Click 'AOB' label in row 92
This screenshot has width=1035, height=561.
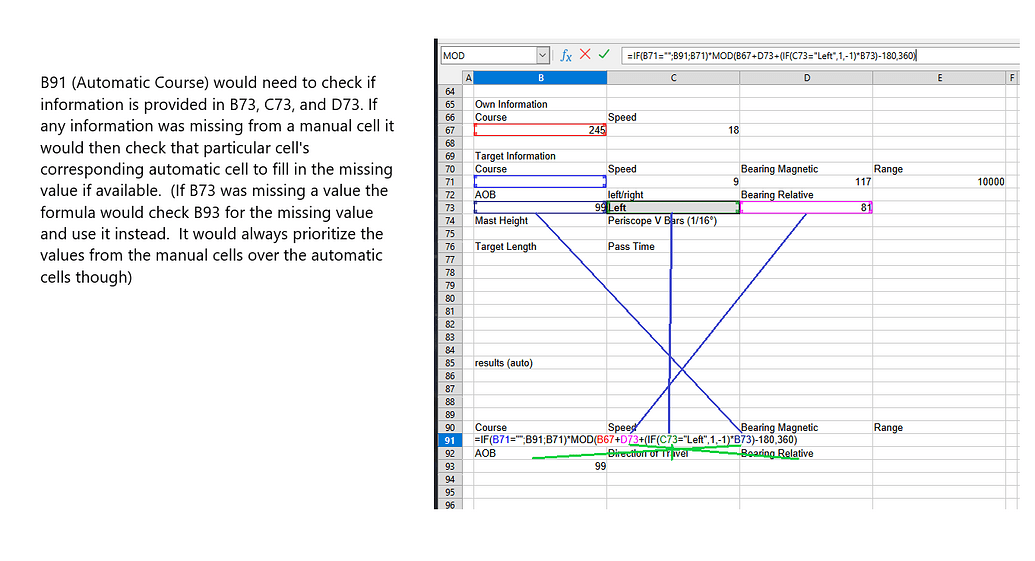484,453
